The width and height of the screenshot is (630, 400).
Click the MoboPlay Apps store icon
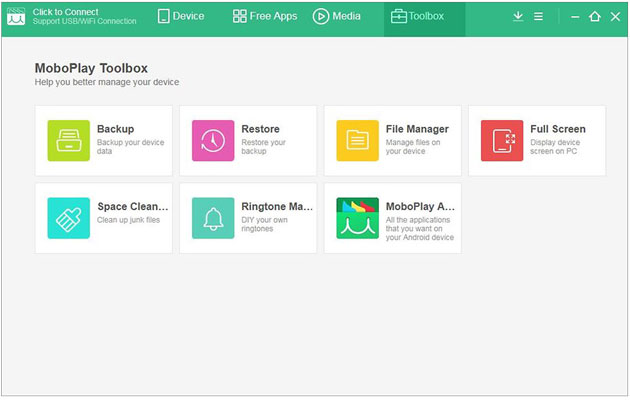click(358, 218)
